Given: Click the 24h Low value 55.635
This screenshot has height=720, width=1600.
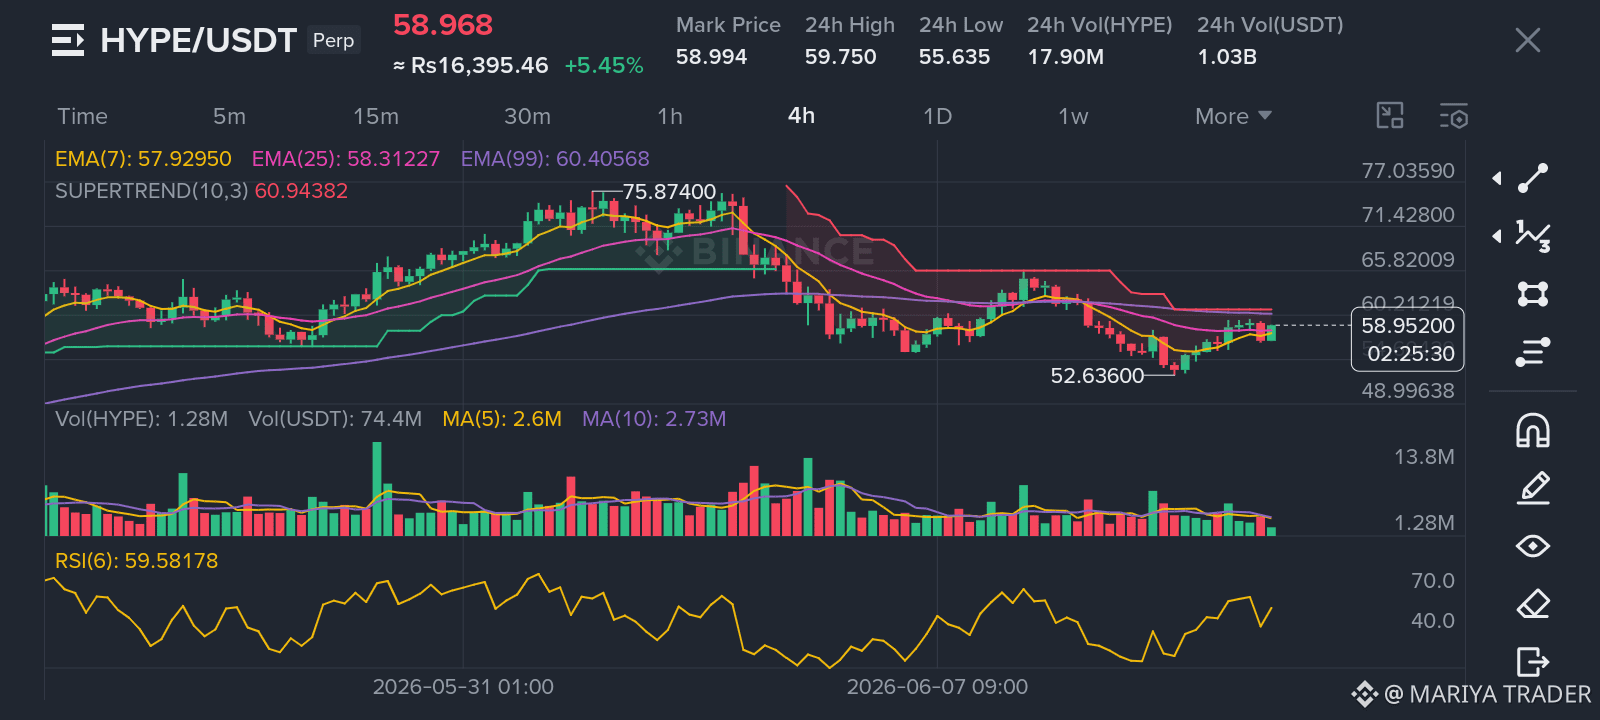Looking at the screenshot, I should click(x=954, y=57).
